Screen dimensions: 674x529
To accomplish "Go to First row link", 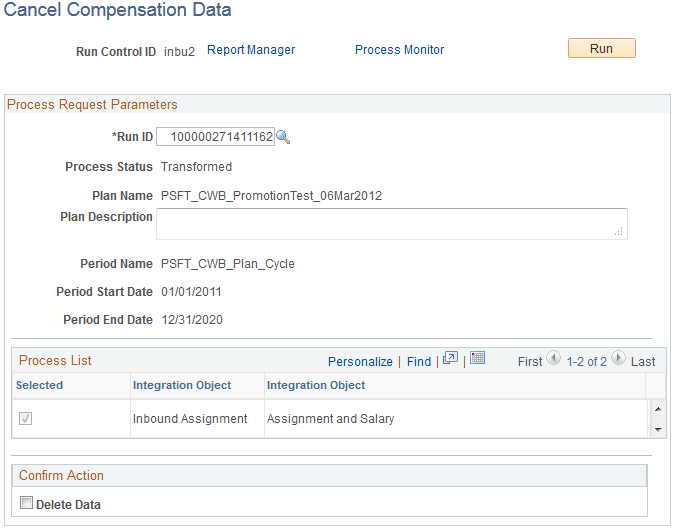I will coord(530,361).
